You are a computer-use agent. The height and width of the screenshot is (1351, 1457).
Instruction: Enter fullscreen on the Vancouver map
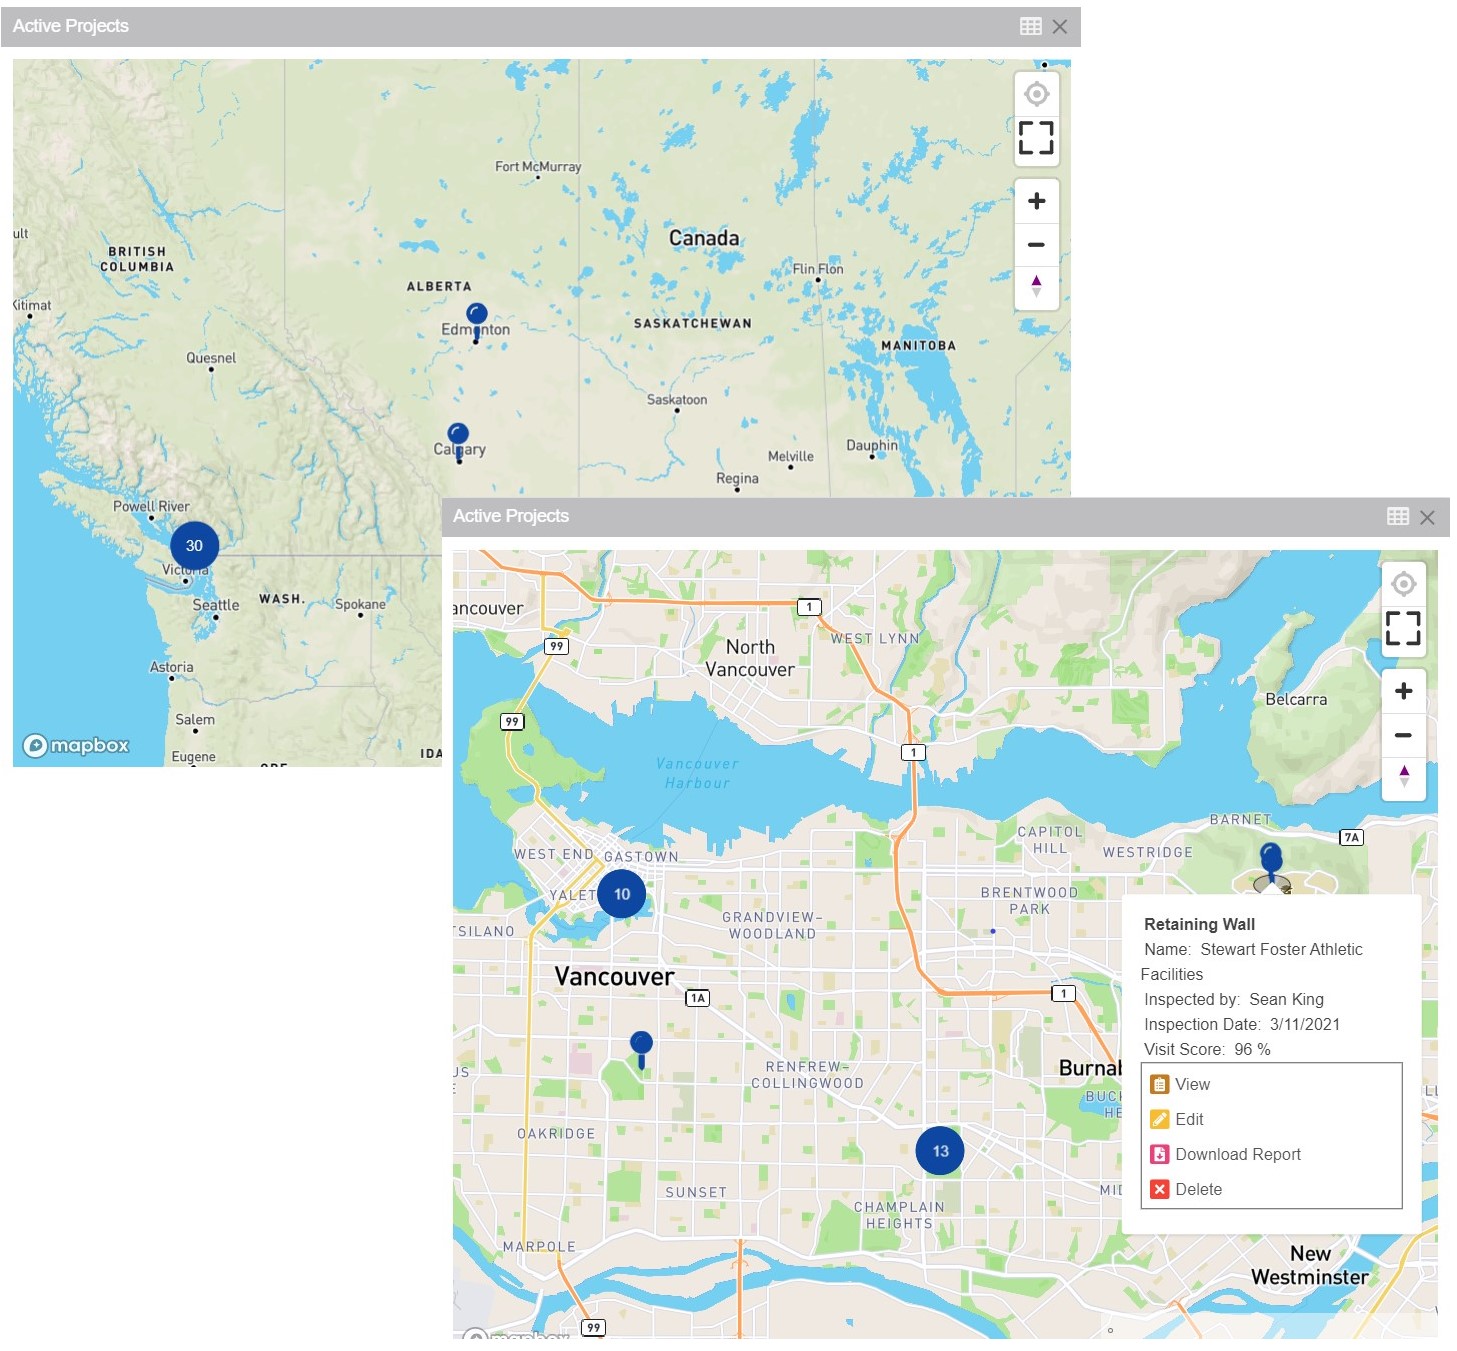pos(1403,628)
